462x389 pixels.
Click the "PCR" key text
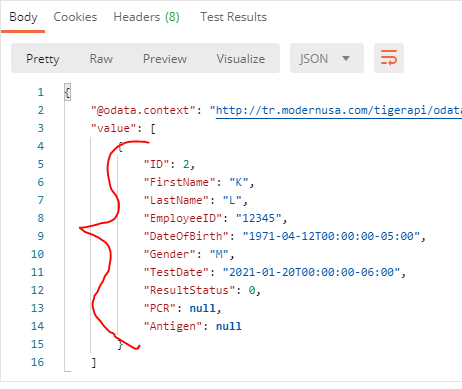(x=159, y=308)
